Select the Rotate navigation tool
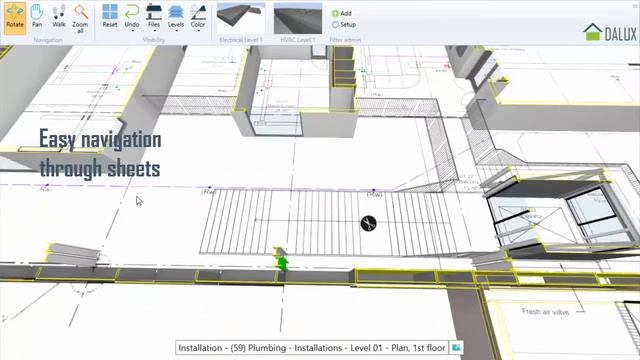Screen dimensions: 640x360 pyautogui.click(x=15, y=18)
